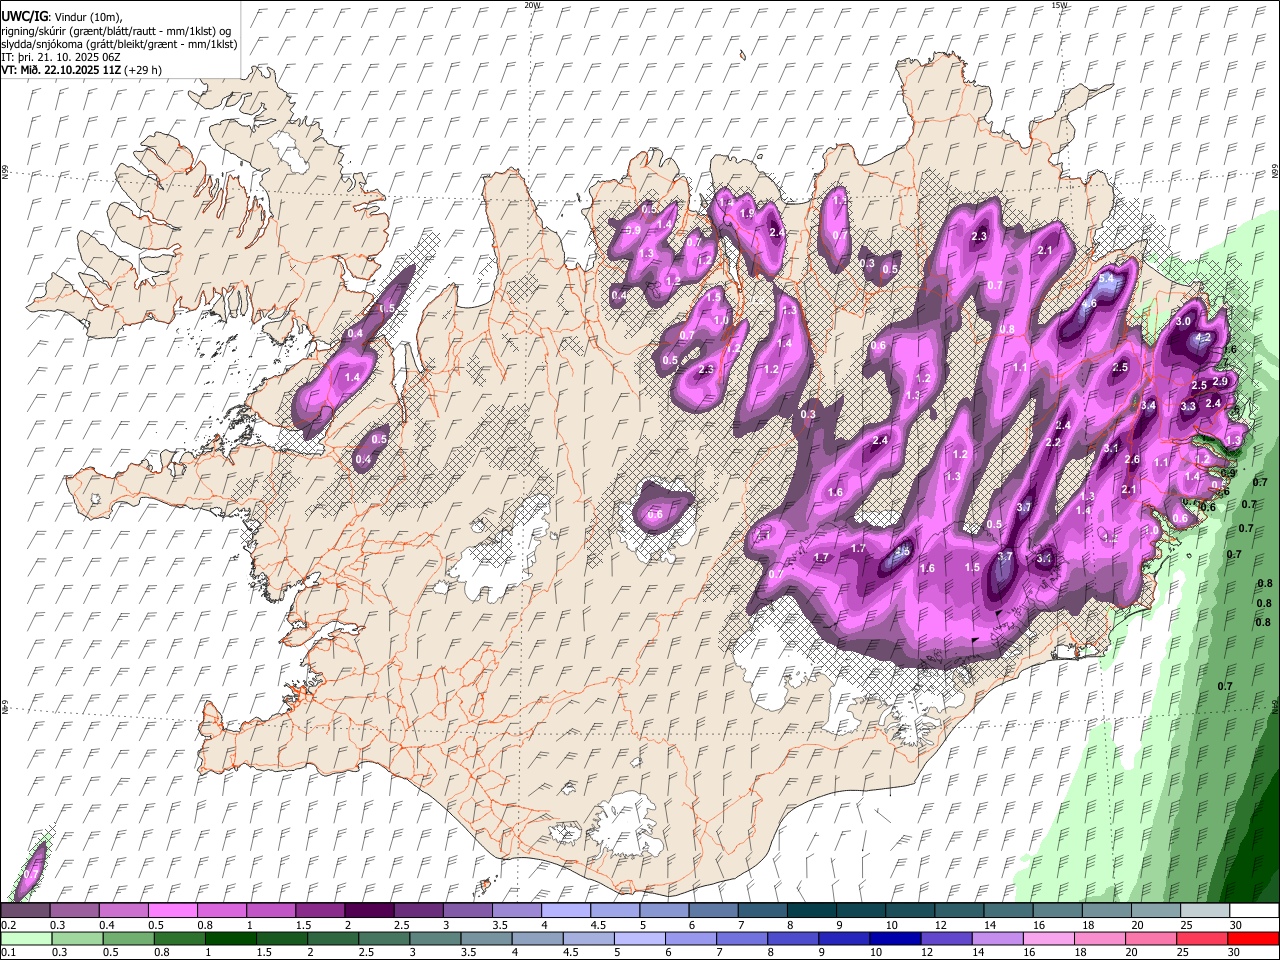Click the 30 label on the rain scale
The width and height of the screenshot is (1280, 960).
pos(1235,953)
